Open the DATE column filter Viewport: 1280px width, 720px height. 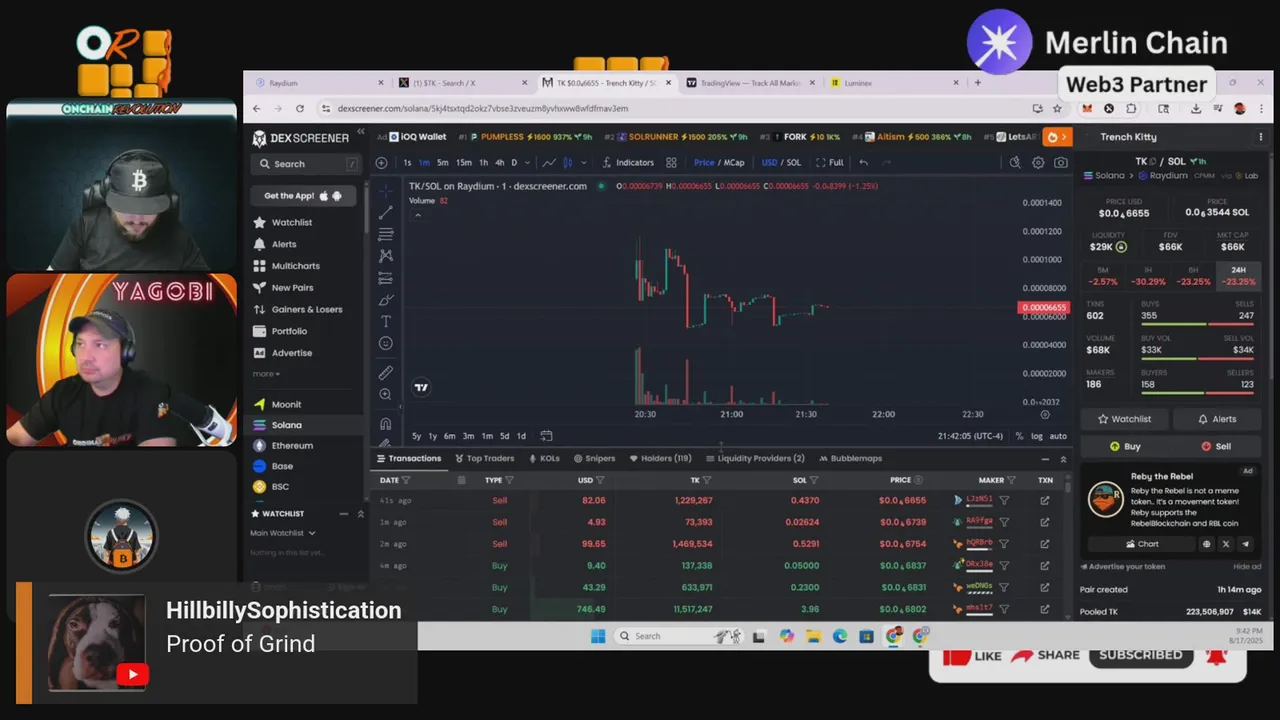point(405,480)
